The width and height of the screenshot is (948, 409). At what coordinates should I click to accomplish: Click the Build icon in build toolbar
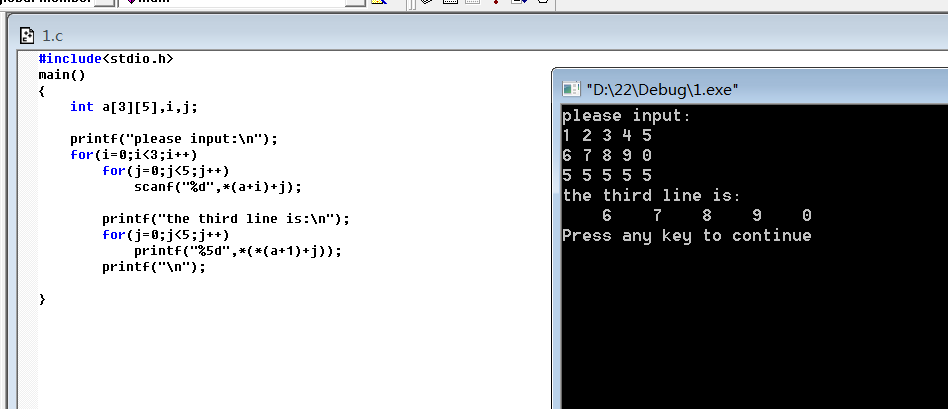(x=450, y=2)
